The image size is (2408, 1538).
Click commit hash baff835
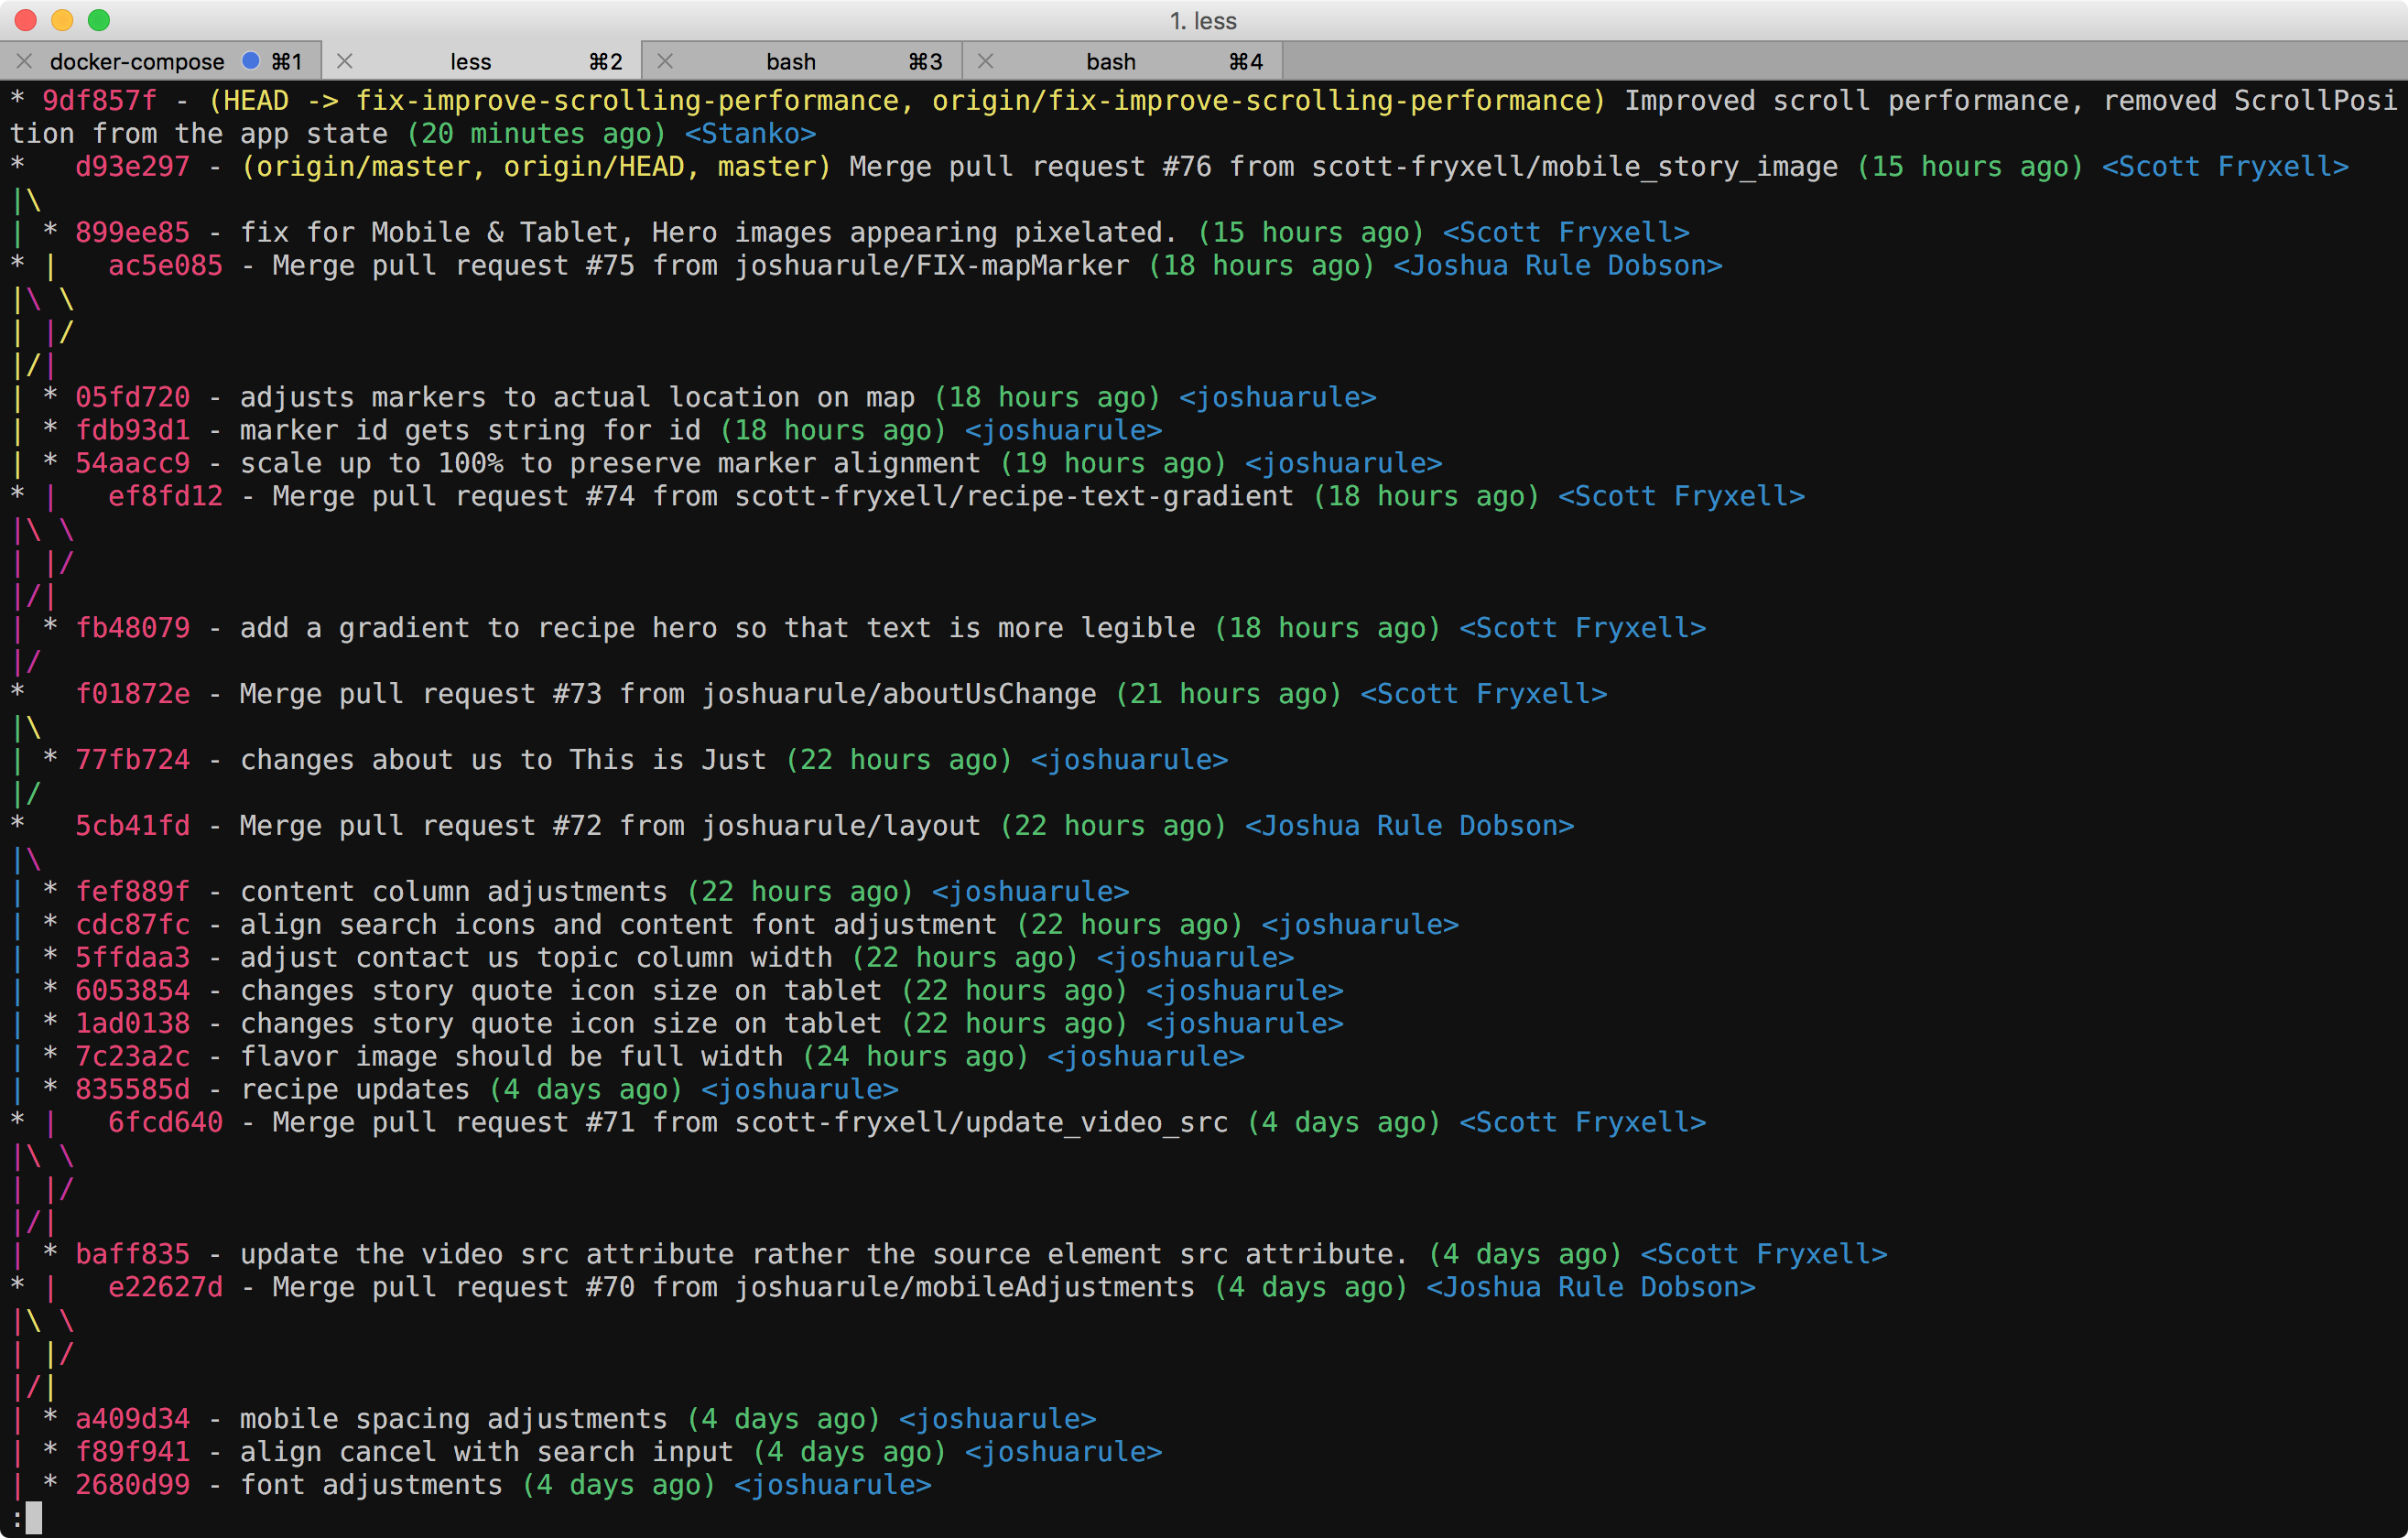(x=132, y=1256)
